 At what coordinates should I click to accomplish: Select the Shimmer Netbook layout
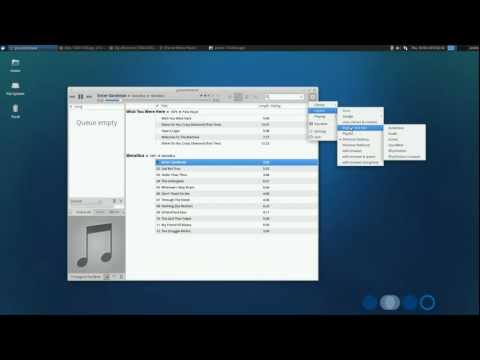pyautogui.click(x=360, y=145)
